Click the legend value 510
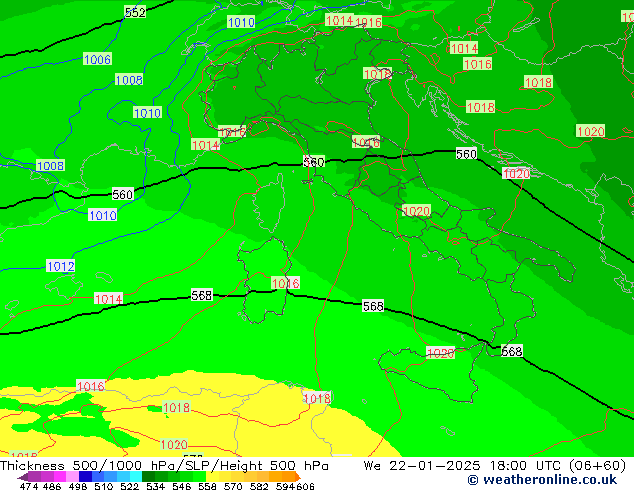The width and height of the screenshot is (634, 490). click(x=104, y=486)
